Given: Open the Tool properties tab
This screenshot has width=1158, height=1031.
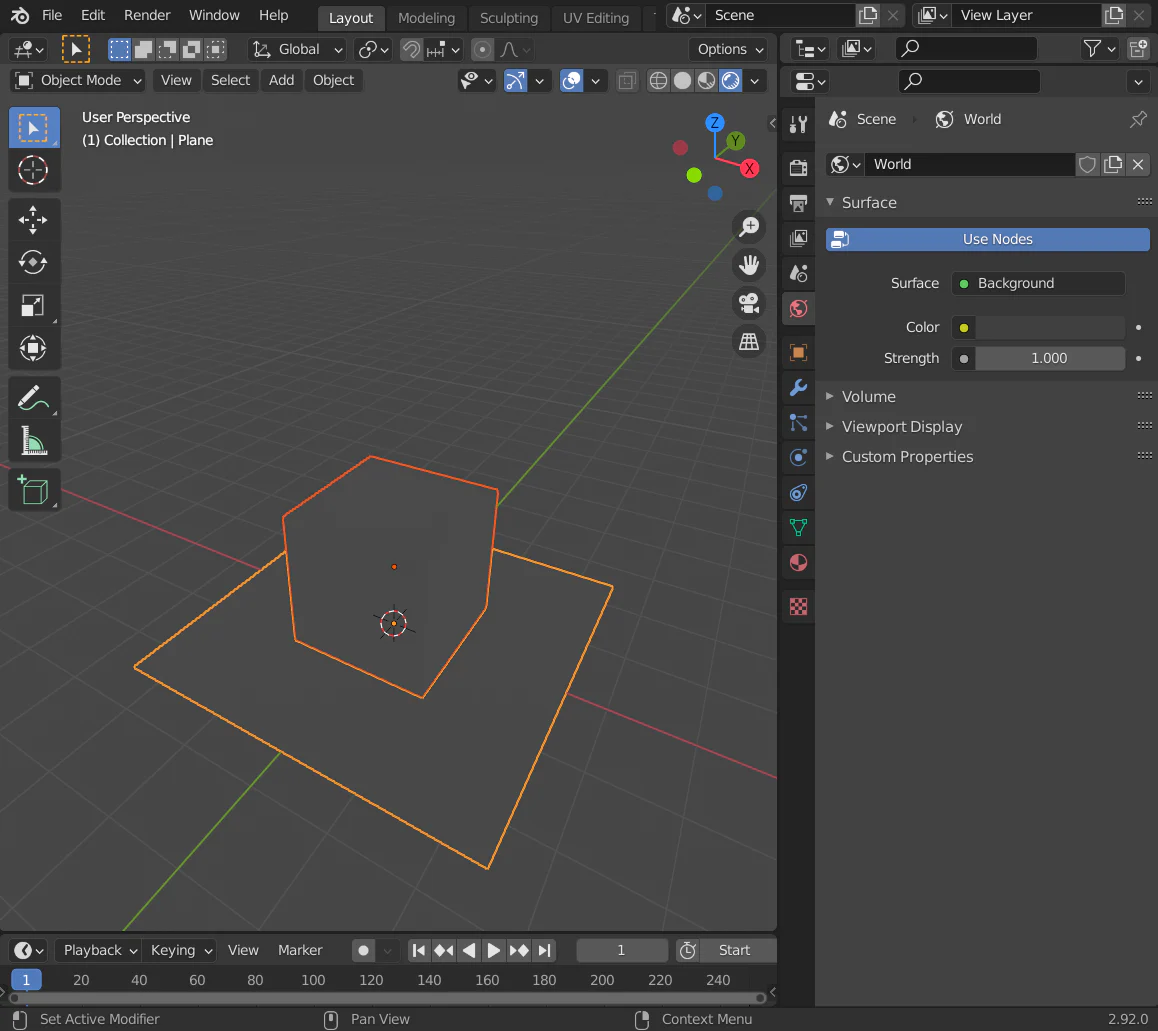Looking at the screenshot, I should point(798,124).
